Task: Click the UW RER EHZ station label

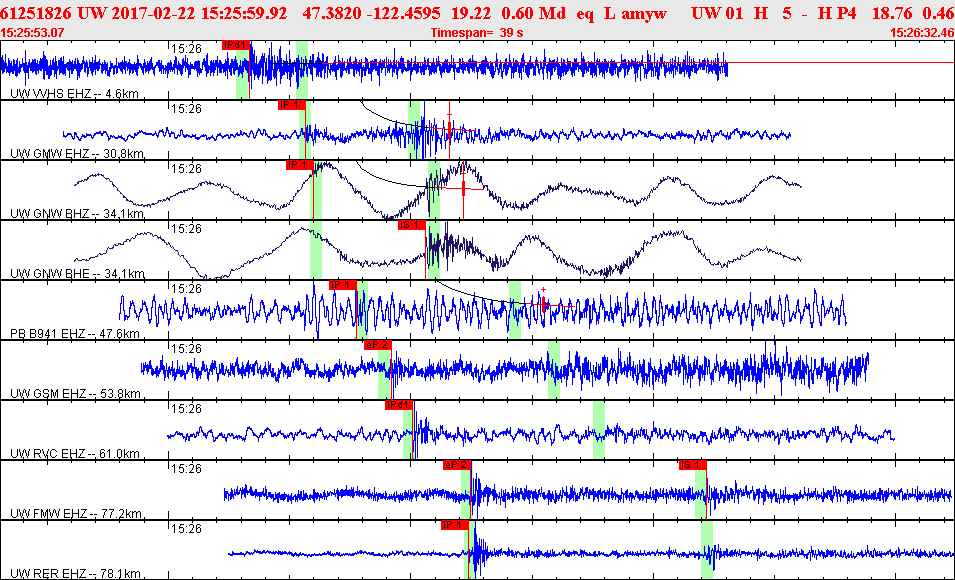Action: pos(75,574)
